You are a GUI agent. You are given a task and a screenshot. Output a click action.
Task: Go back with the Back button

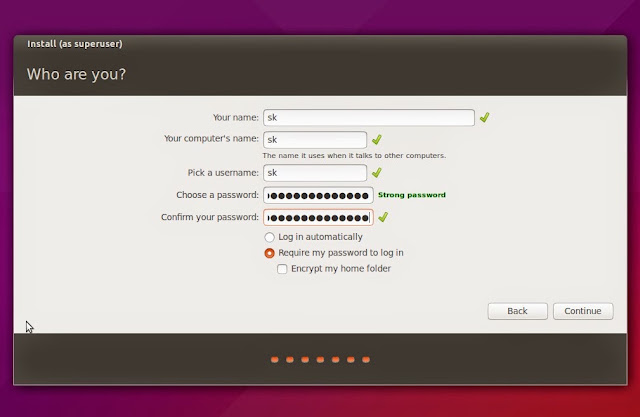(517, 311)
